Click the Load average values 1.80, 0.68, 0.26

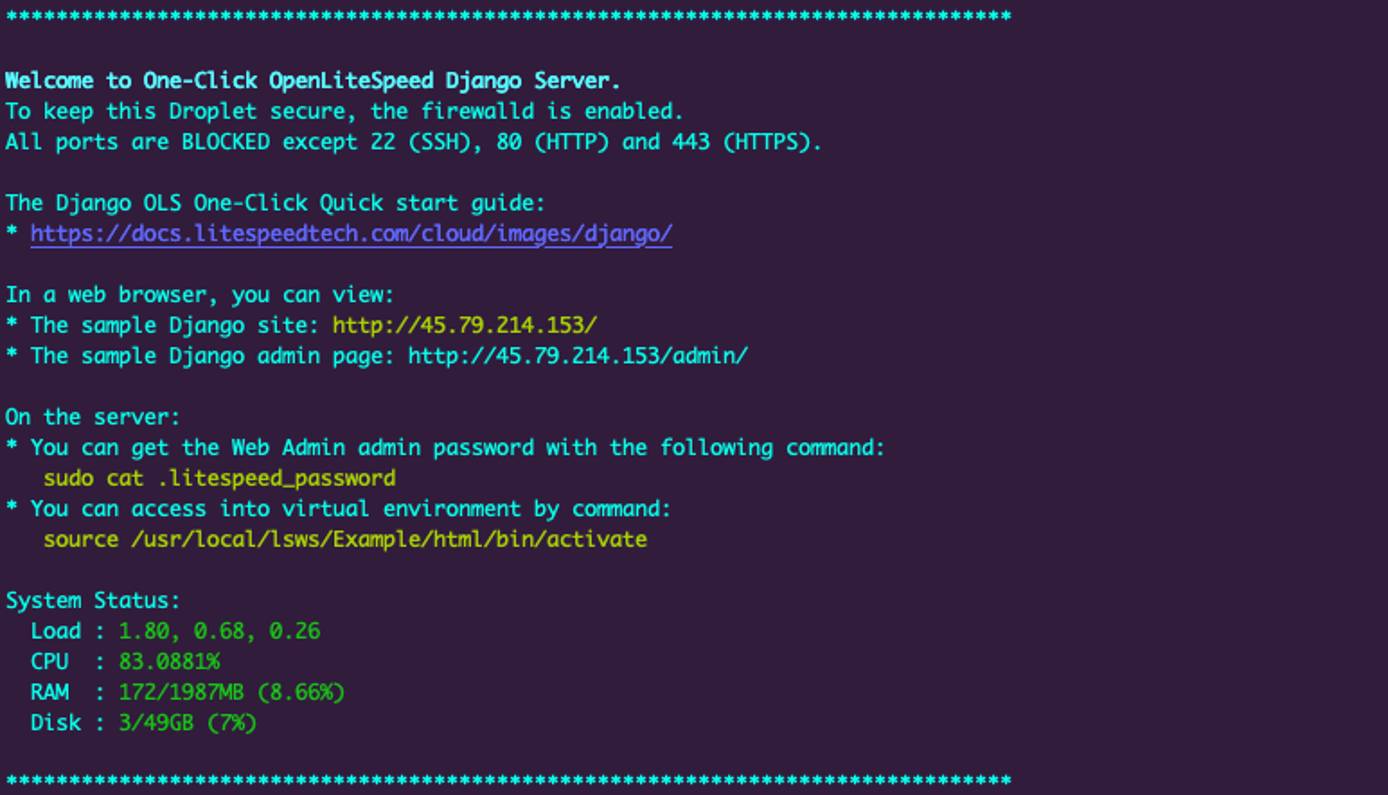[x=219, y=631]
